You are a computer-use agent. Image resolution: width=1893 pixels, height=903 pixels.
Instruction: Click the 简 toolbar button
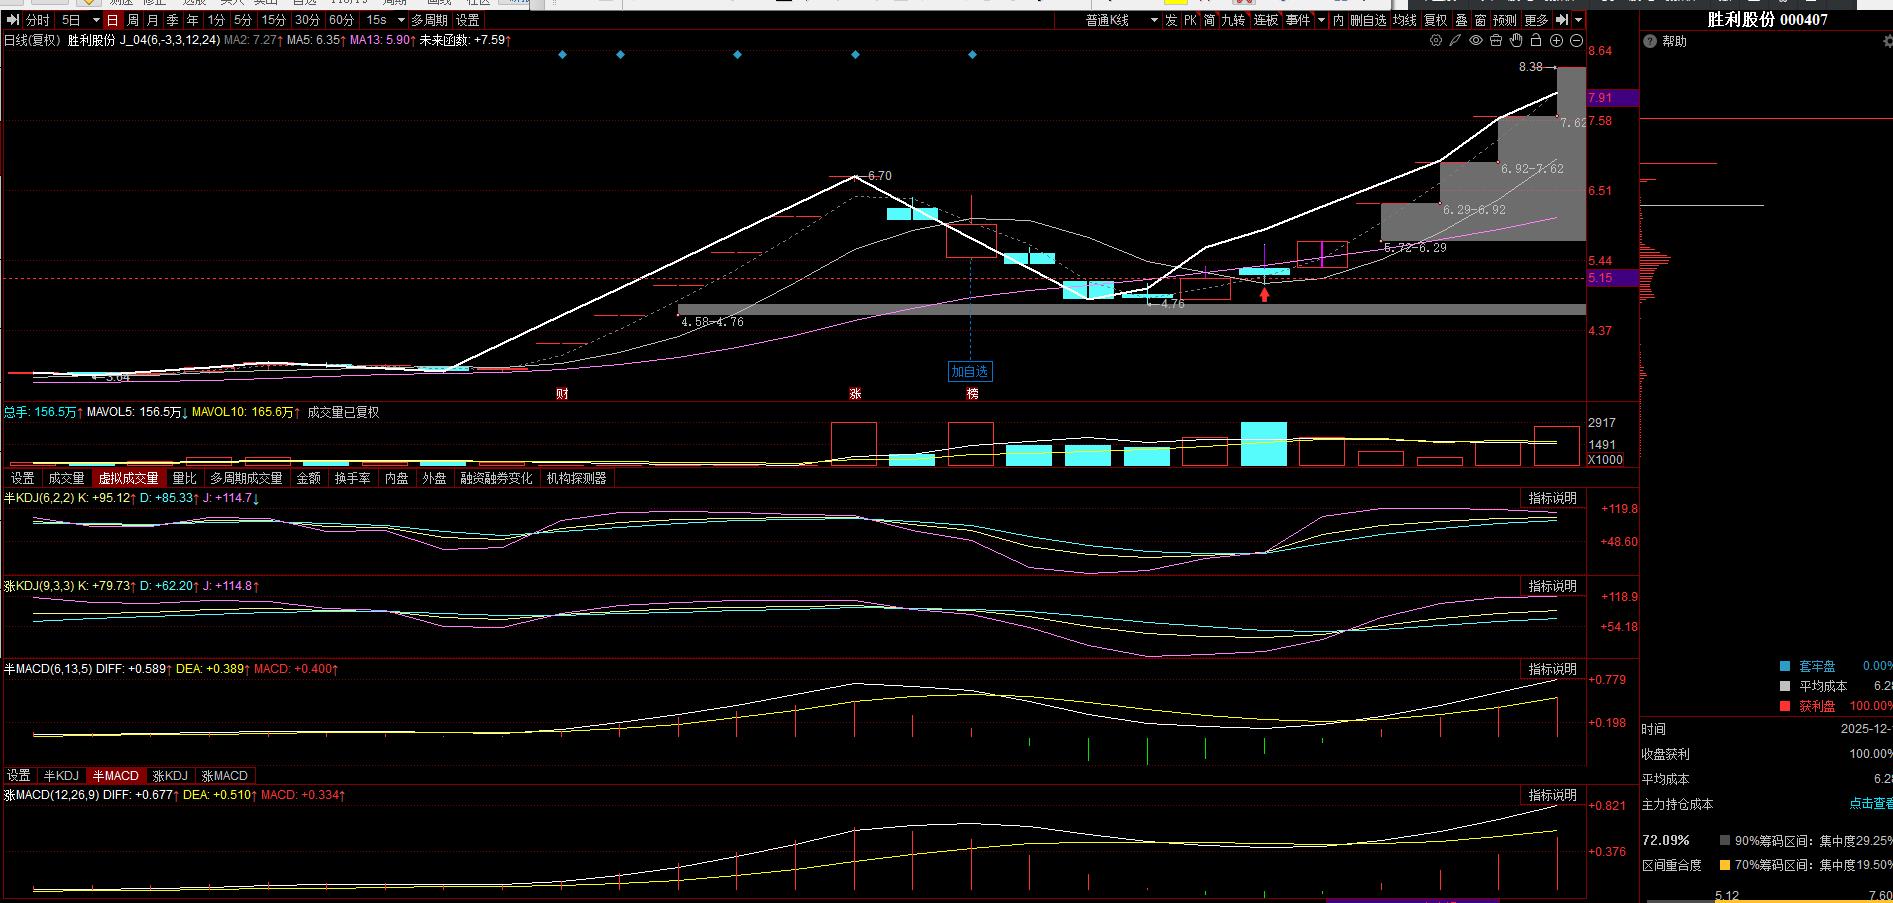[x=1209, y=20]
